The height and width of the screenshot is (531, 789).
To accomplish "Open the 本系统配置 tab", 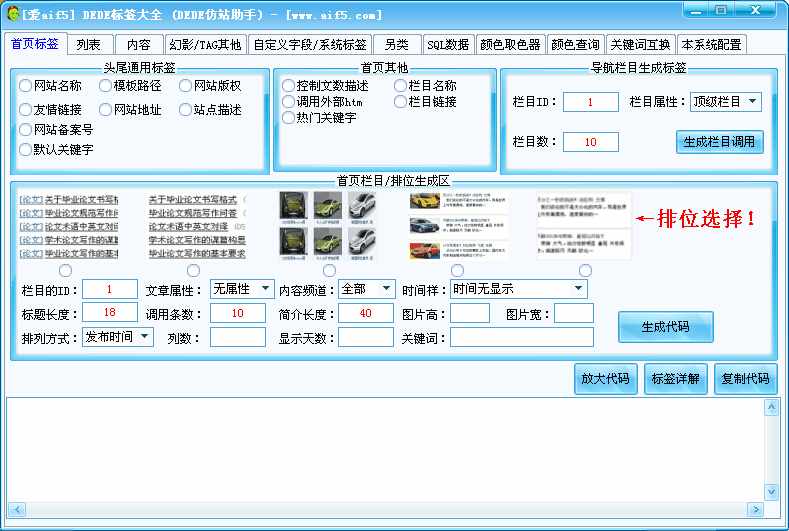I will [712, 45].
